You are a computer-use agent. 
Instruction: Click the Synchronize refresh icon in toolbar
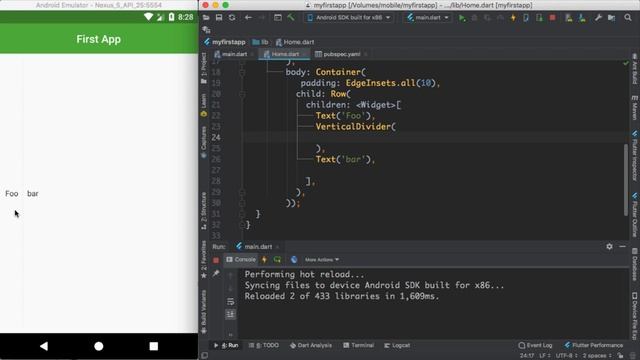click(x=232, y=18)
